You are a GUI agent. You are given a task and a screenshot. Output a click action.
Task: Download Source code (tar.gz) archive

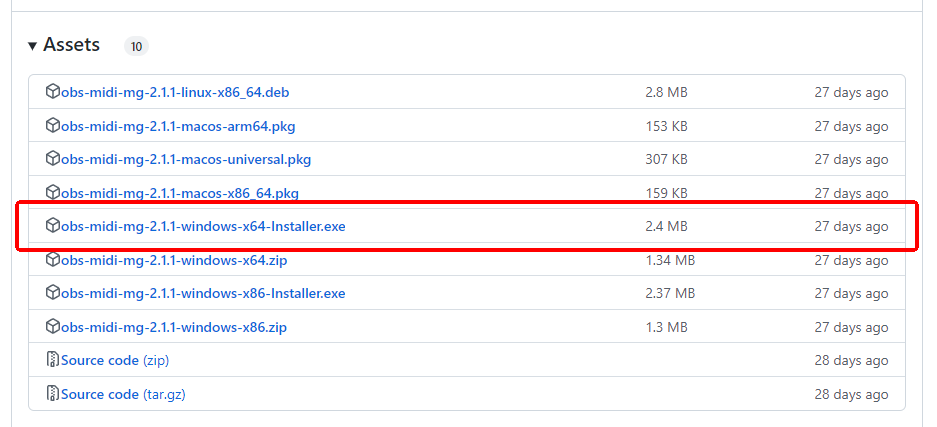(x=123, y=394)
